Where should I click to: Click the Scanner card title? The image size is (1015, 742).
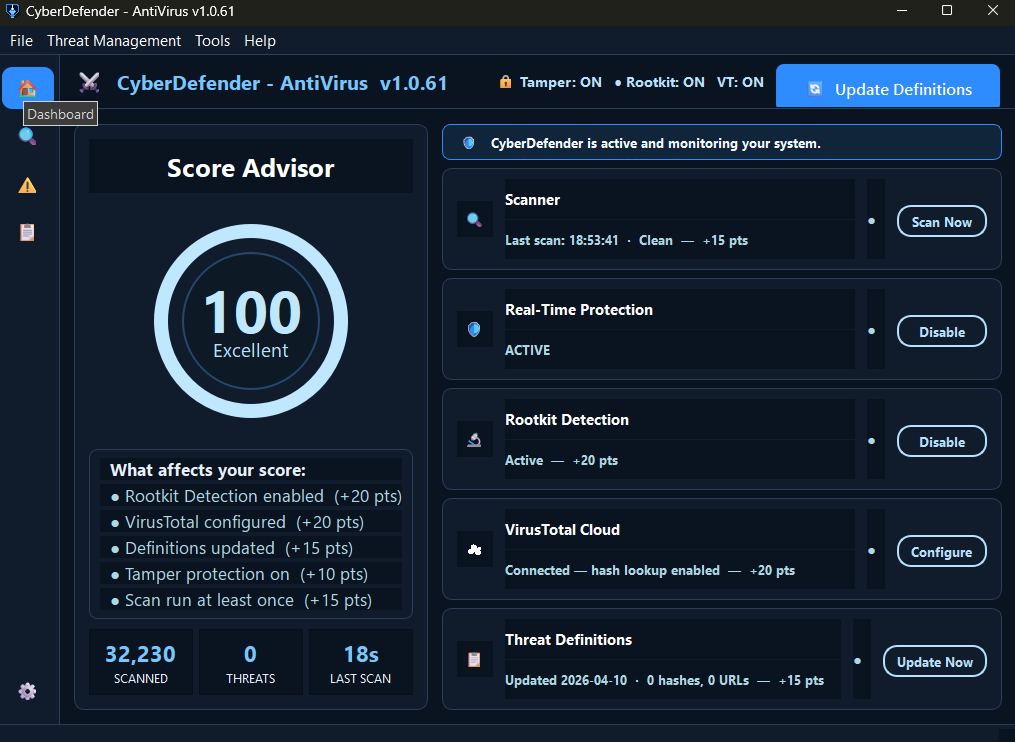point(532,200)
